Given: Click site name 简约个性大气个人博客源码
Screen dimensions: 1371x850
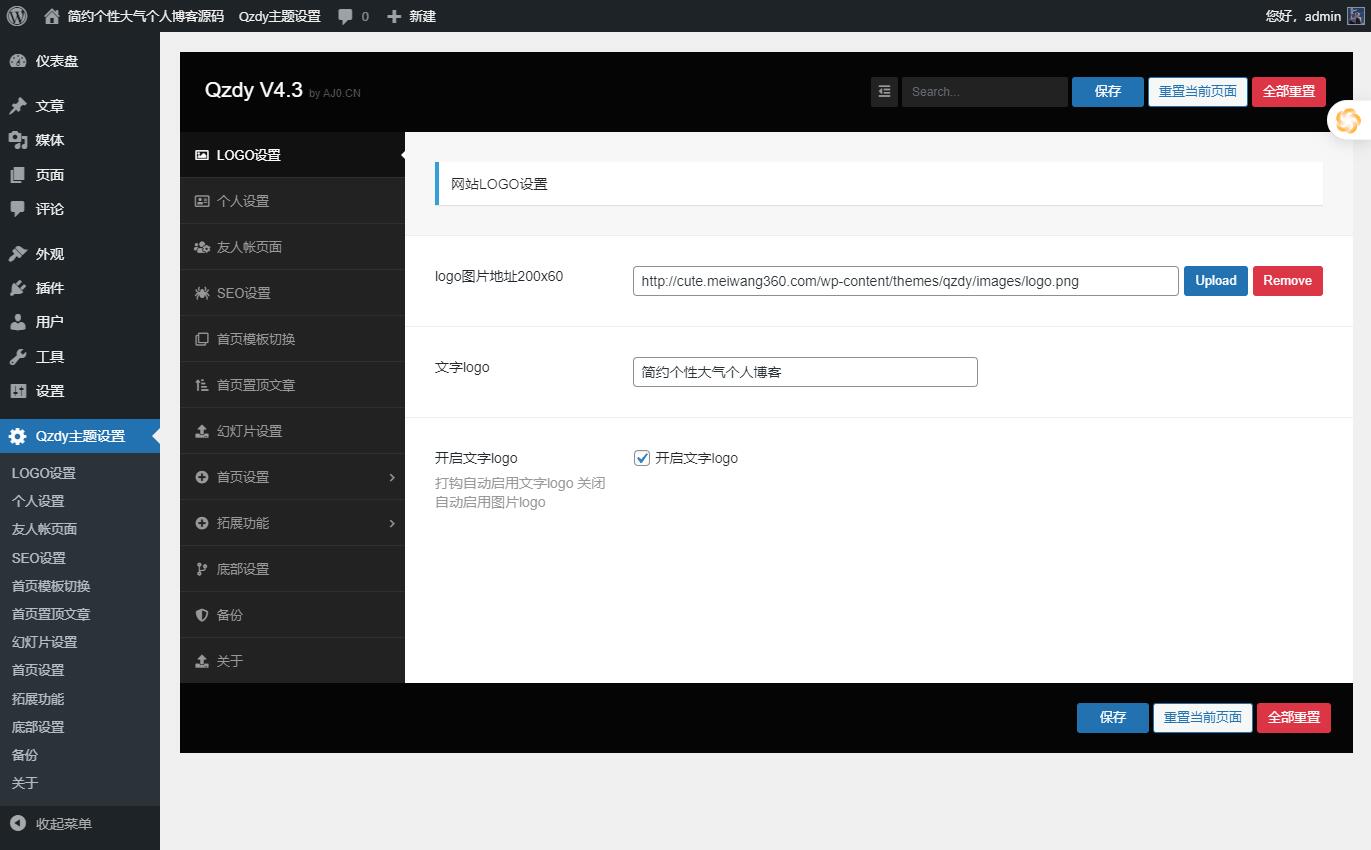Looking at the screenshot, I should click(x=146, y=16).
